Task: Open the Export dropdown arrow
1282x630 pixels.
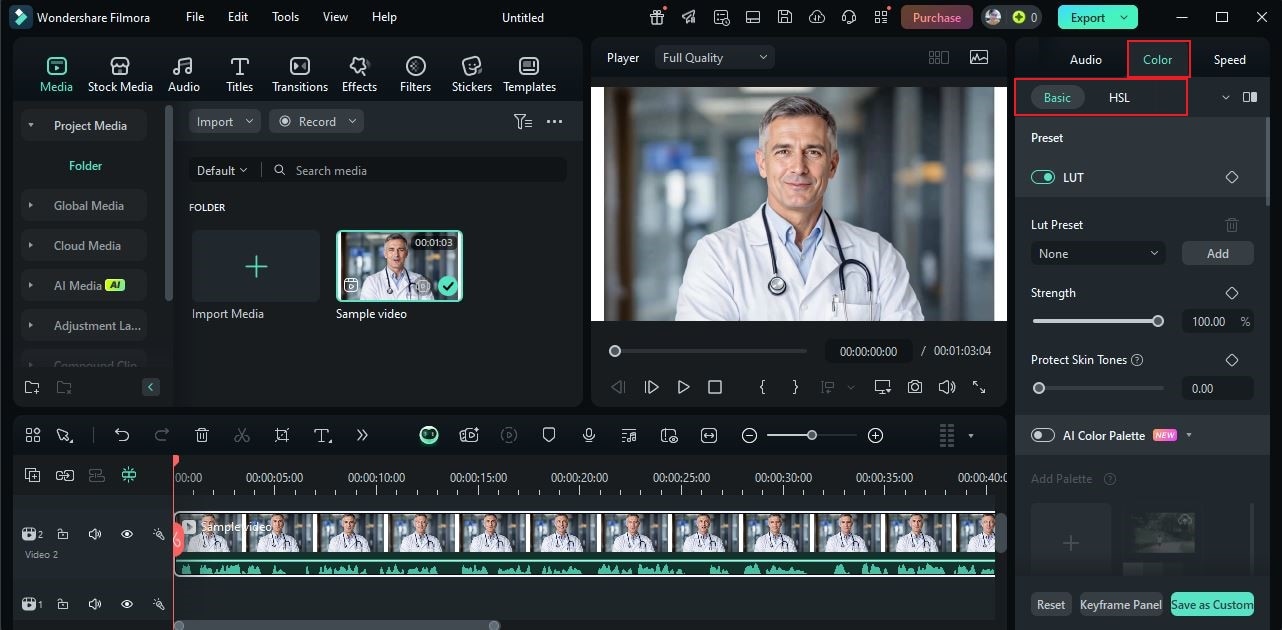Action: point(1125,17)
